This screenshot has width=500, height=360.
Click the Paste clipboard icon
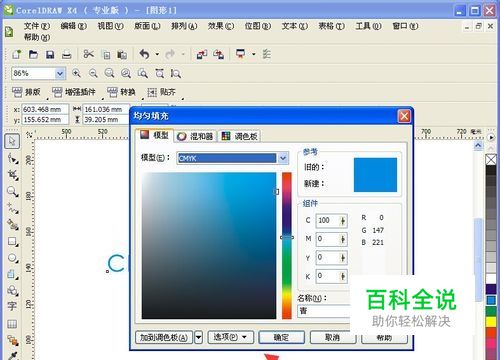tap(122, 54)
